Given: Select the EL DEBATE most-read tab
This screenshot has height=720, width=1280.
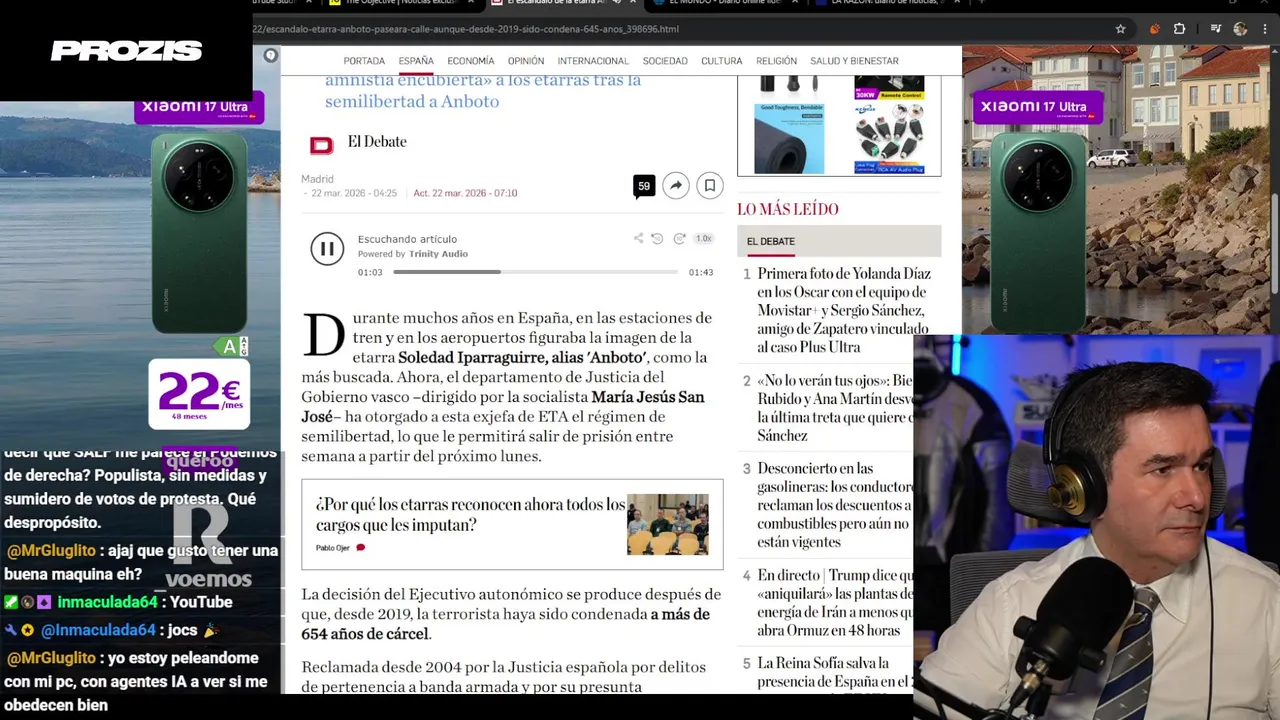Looking at the screenshot, I should coord(771,241).
